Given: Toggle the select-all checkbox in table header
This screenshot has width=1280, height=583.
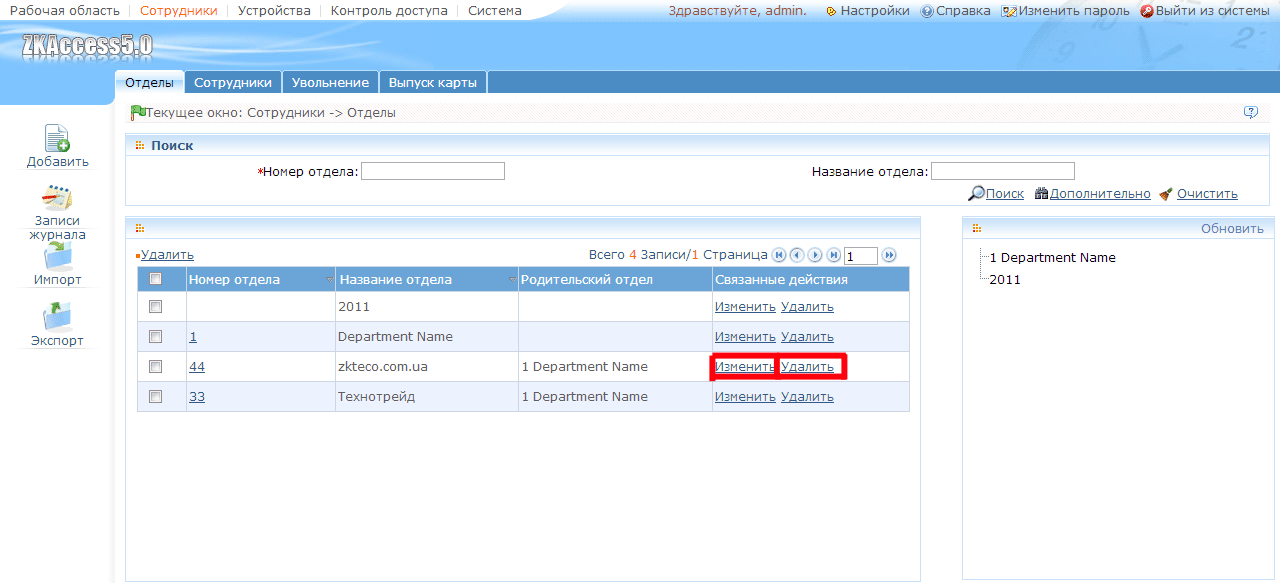Looking at the screenshot, I should [x=155, y=279].
